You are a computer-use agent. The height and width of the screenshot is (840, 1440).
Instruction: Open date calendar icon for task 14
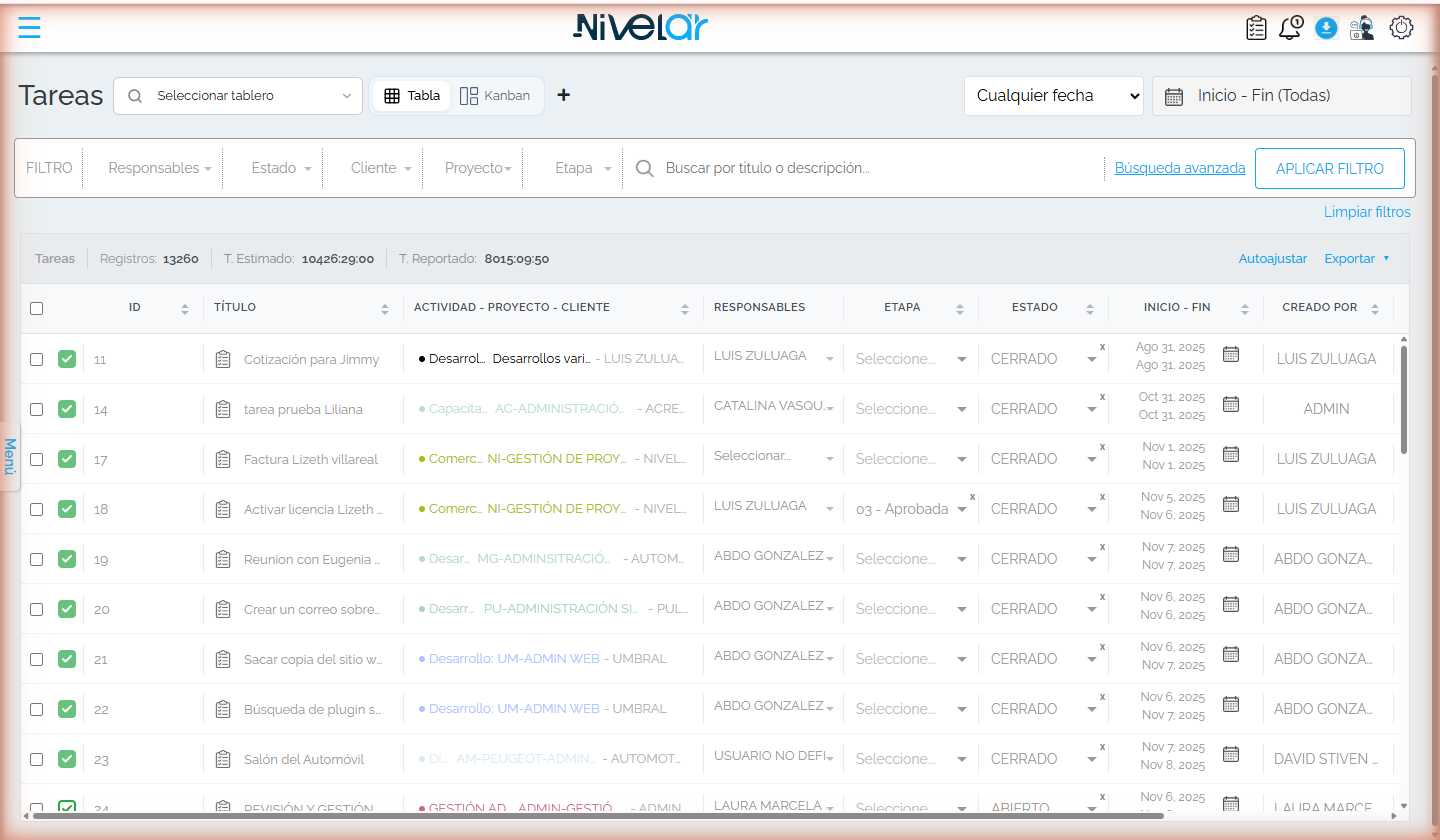click(x=1231, y=404)
